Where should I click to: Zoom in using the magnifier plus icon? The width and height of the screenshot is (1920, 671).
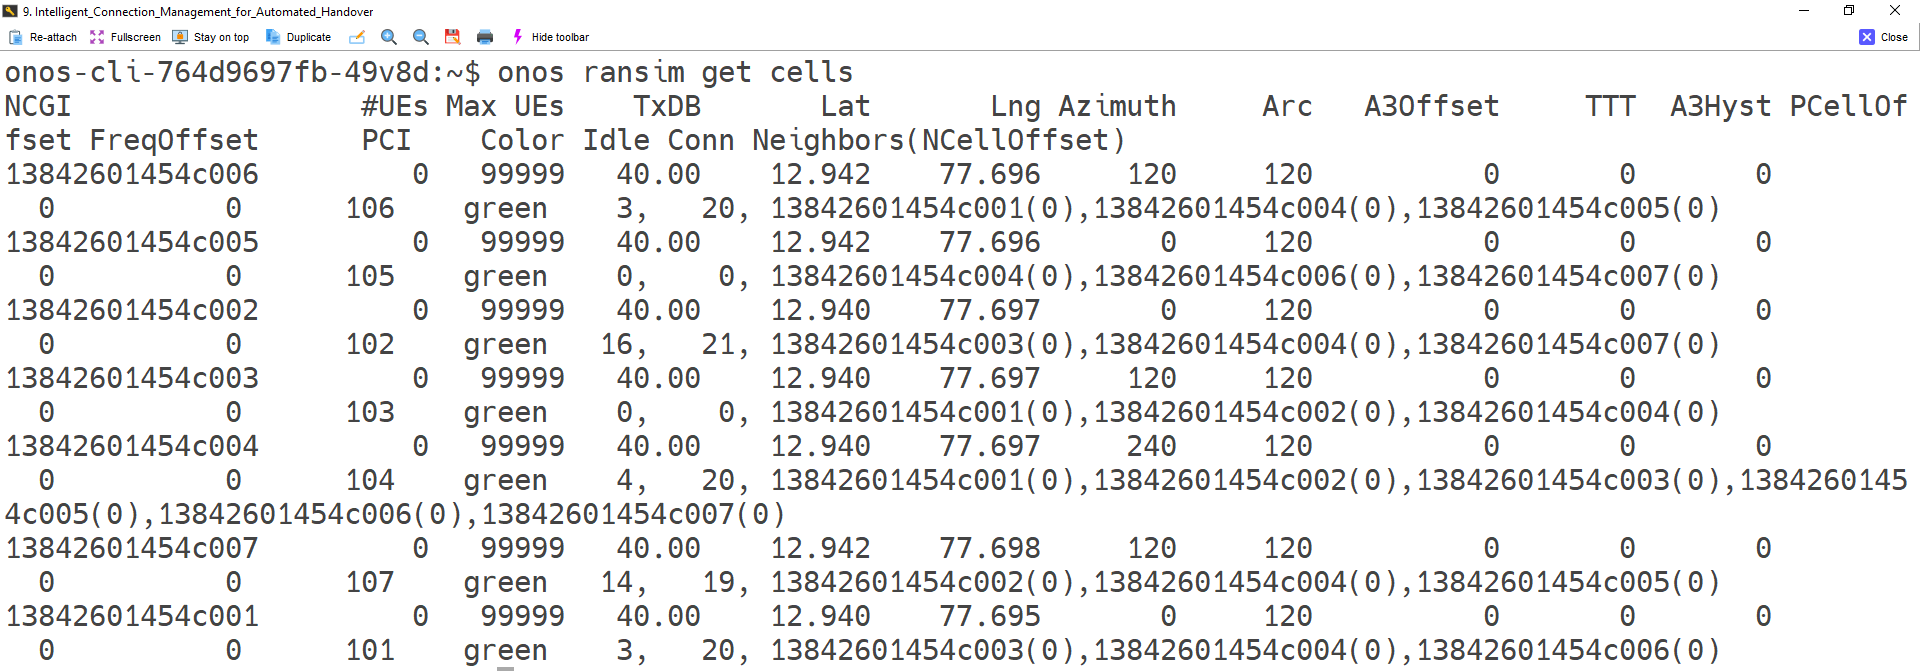[x=389, y=37]
